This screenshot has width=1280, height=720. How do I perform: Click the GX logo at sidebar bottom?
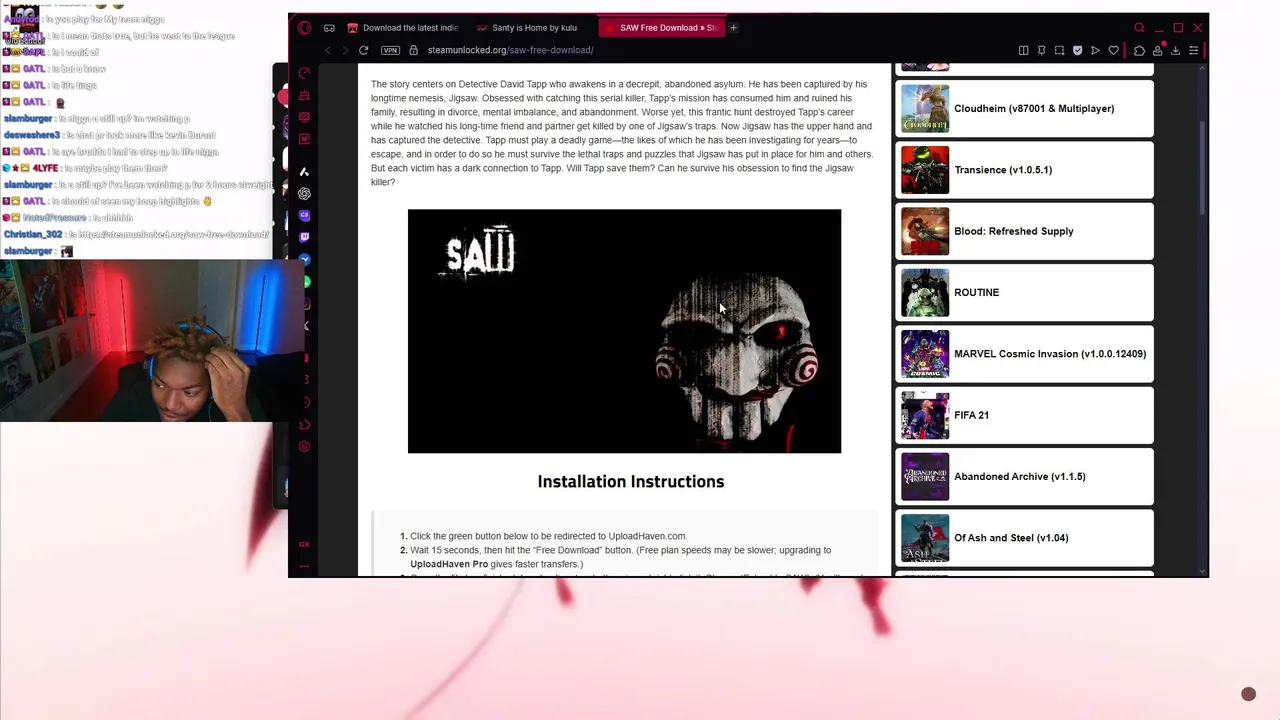[x=304, y=544]
